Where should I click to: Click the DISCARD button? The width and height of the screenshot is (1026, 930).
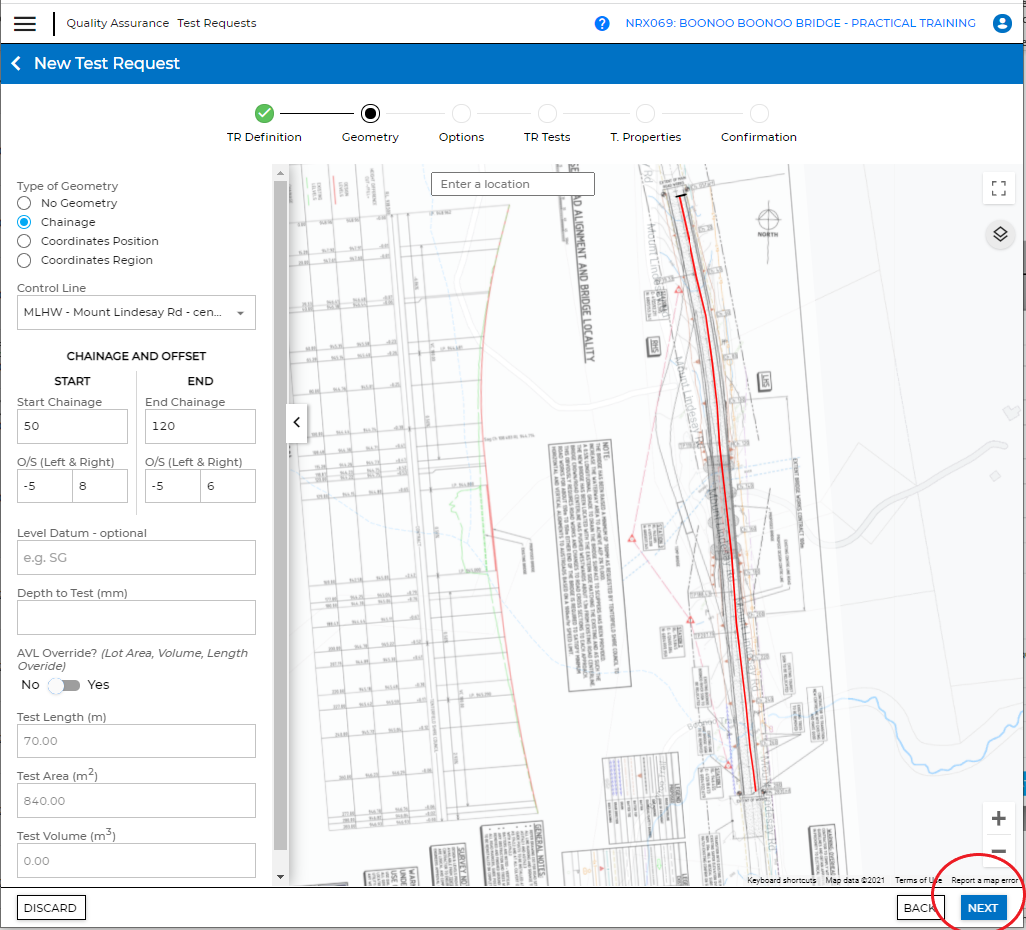click(x=51, y=908)
